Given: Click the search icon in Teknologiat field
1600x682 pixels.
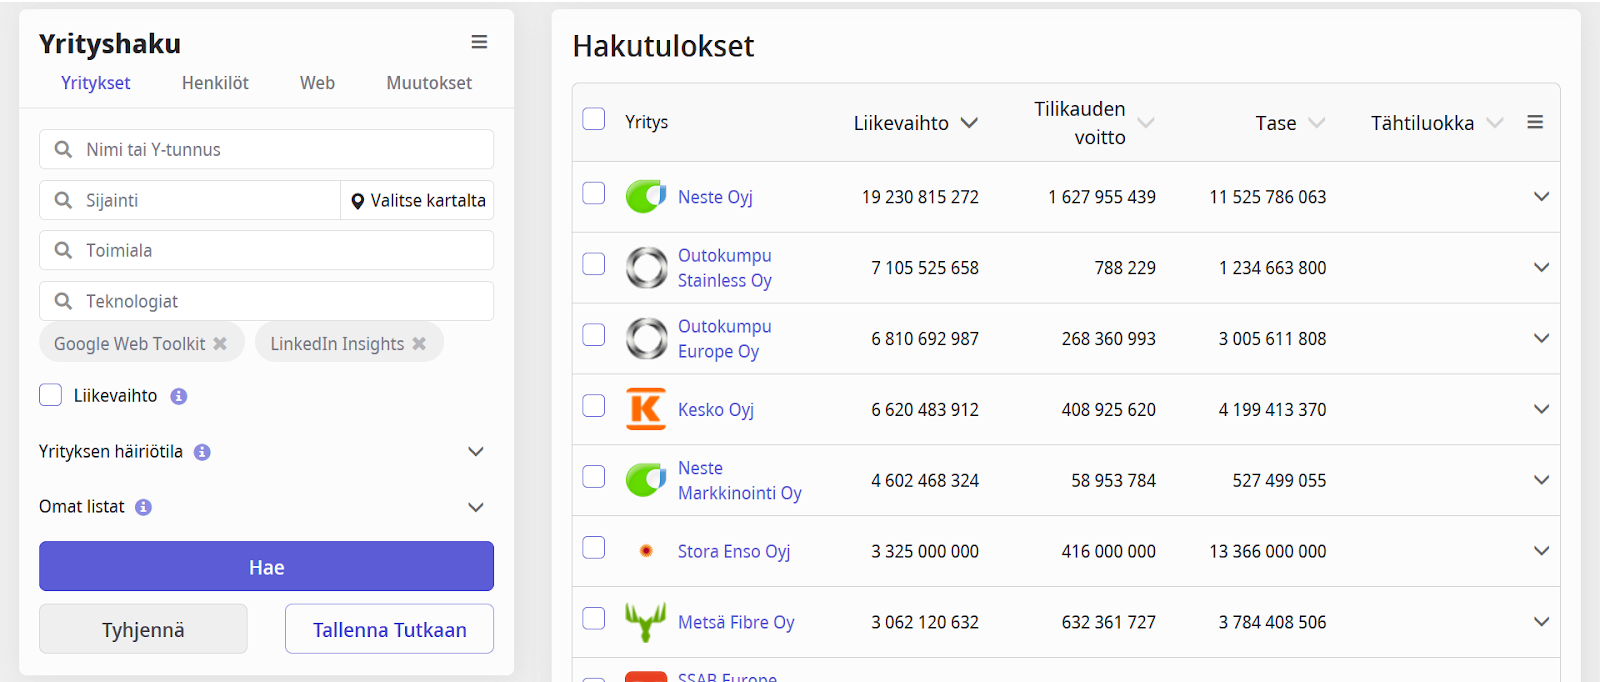Looking at the screenshot, I should click(x=63, y=301).
